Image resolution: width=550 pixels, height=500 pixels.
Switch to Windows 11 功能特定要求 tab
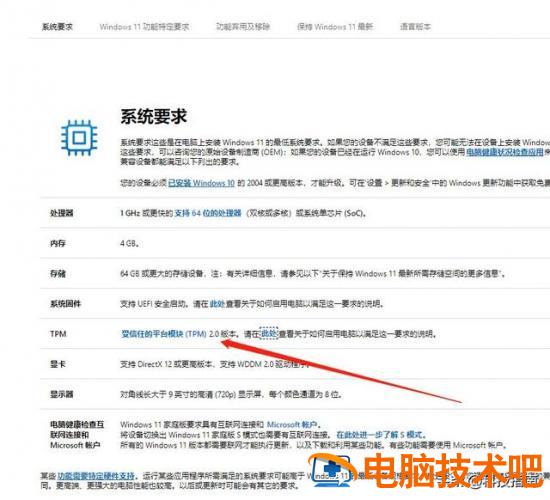pos(144,27)
